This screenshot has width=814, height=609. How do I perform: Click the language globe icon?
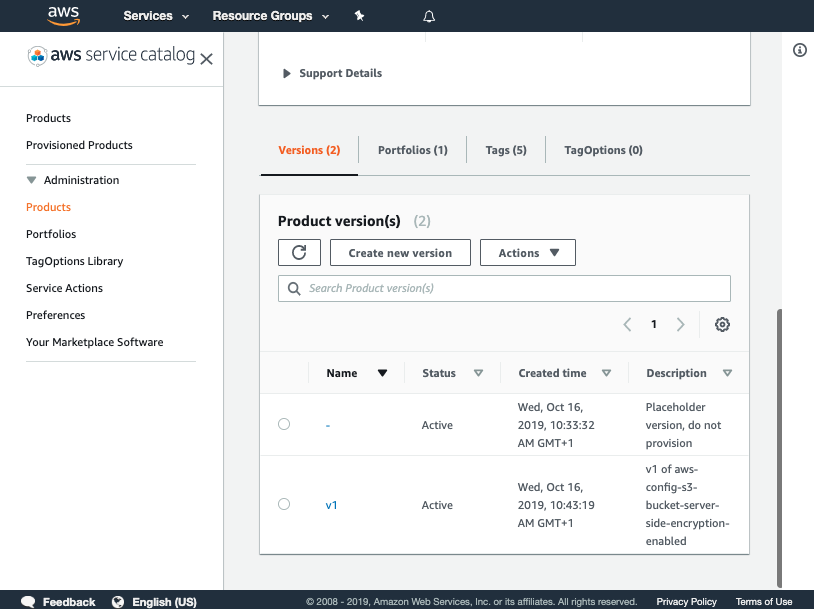[x=118, y=602]
